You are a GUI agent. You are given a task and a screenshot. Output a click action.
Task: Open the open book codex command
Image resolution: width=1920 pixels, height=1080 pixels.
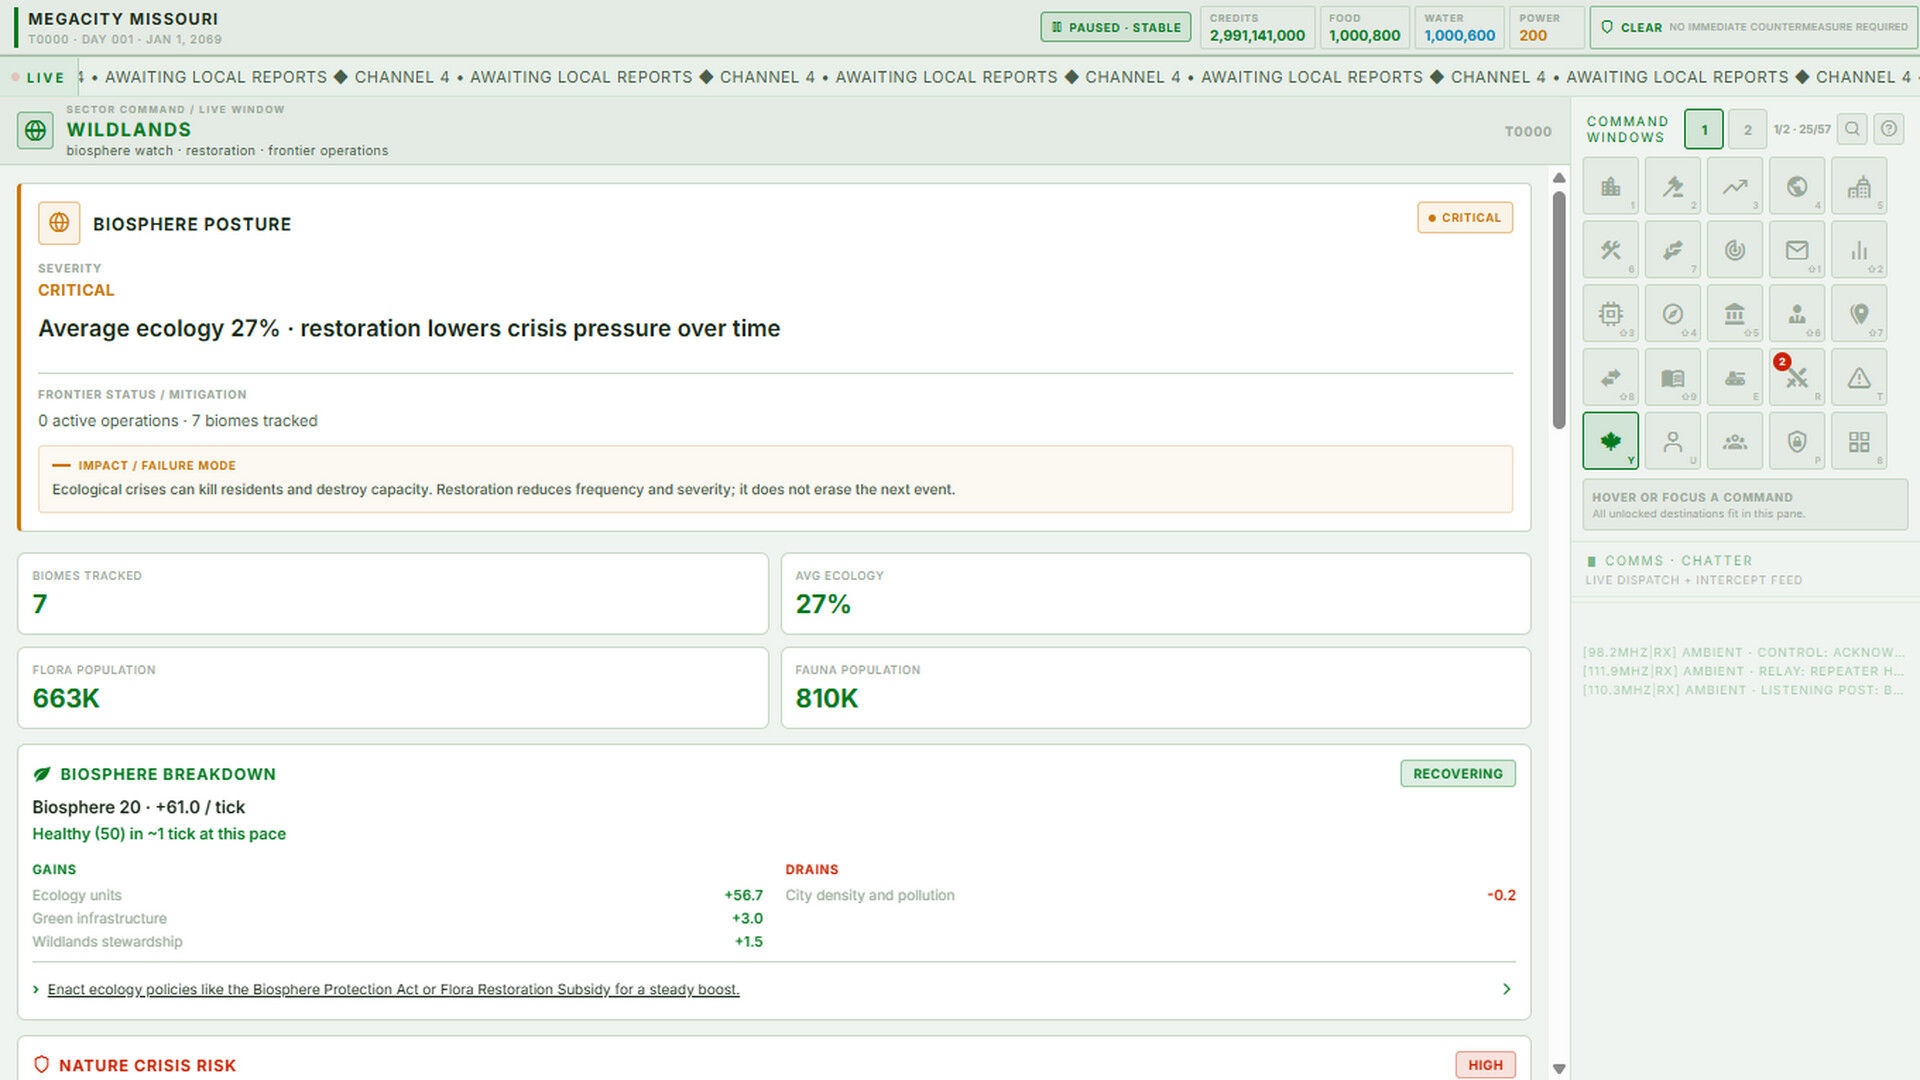tap(1672, 378)
